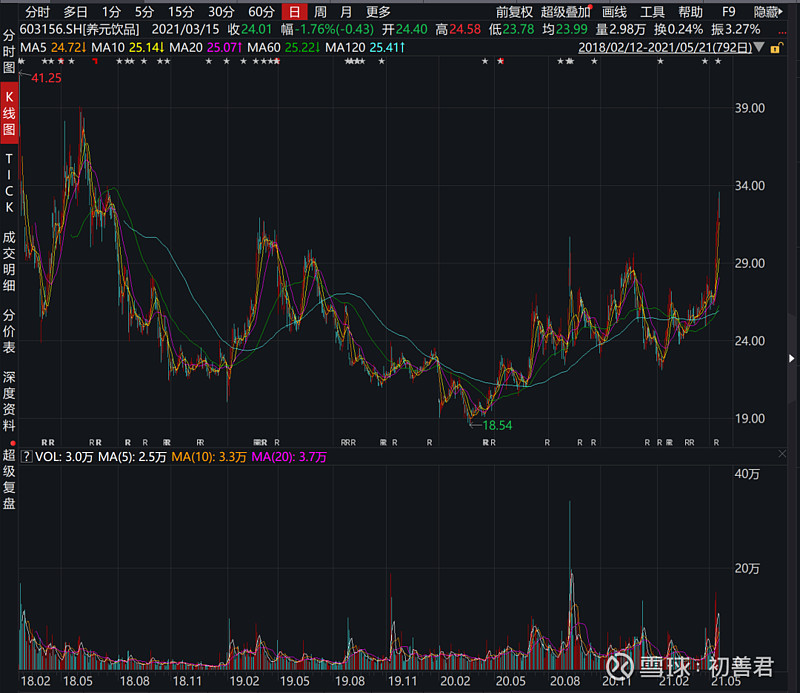This screenshot has width=800, height=693.
Task: Click the 39.00 price axis label
Action: pos(749,108)
